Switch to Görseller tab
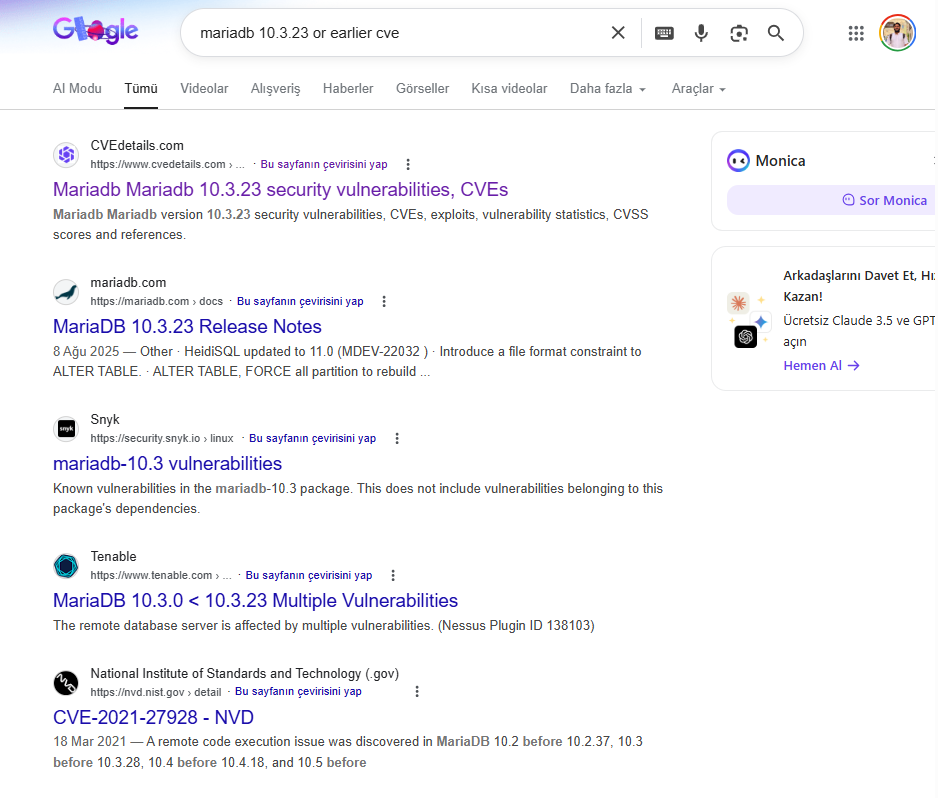The height and width of the screenshot is (798, 938). (422, 89)
